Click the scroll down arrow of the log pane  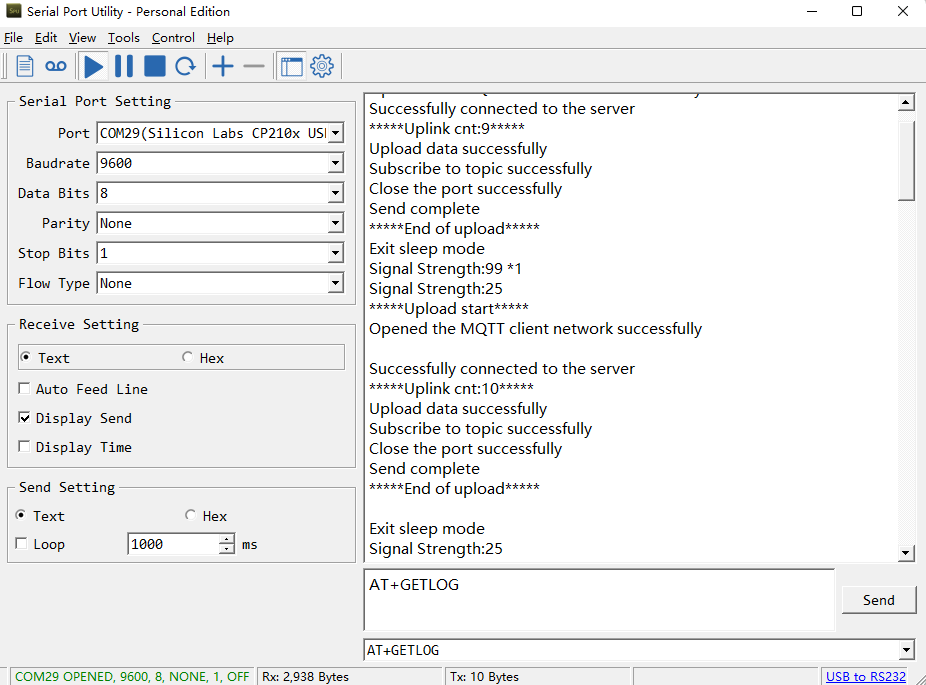click(906, 553)
